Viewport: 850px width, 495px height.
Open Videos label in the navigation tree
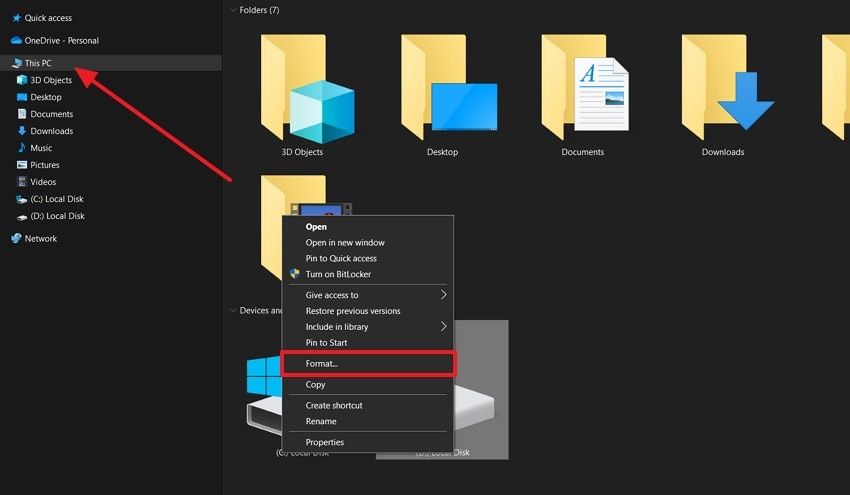point(43,182)
